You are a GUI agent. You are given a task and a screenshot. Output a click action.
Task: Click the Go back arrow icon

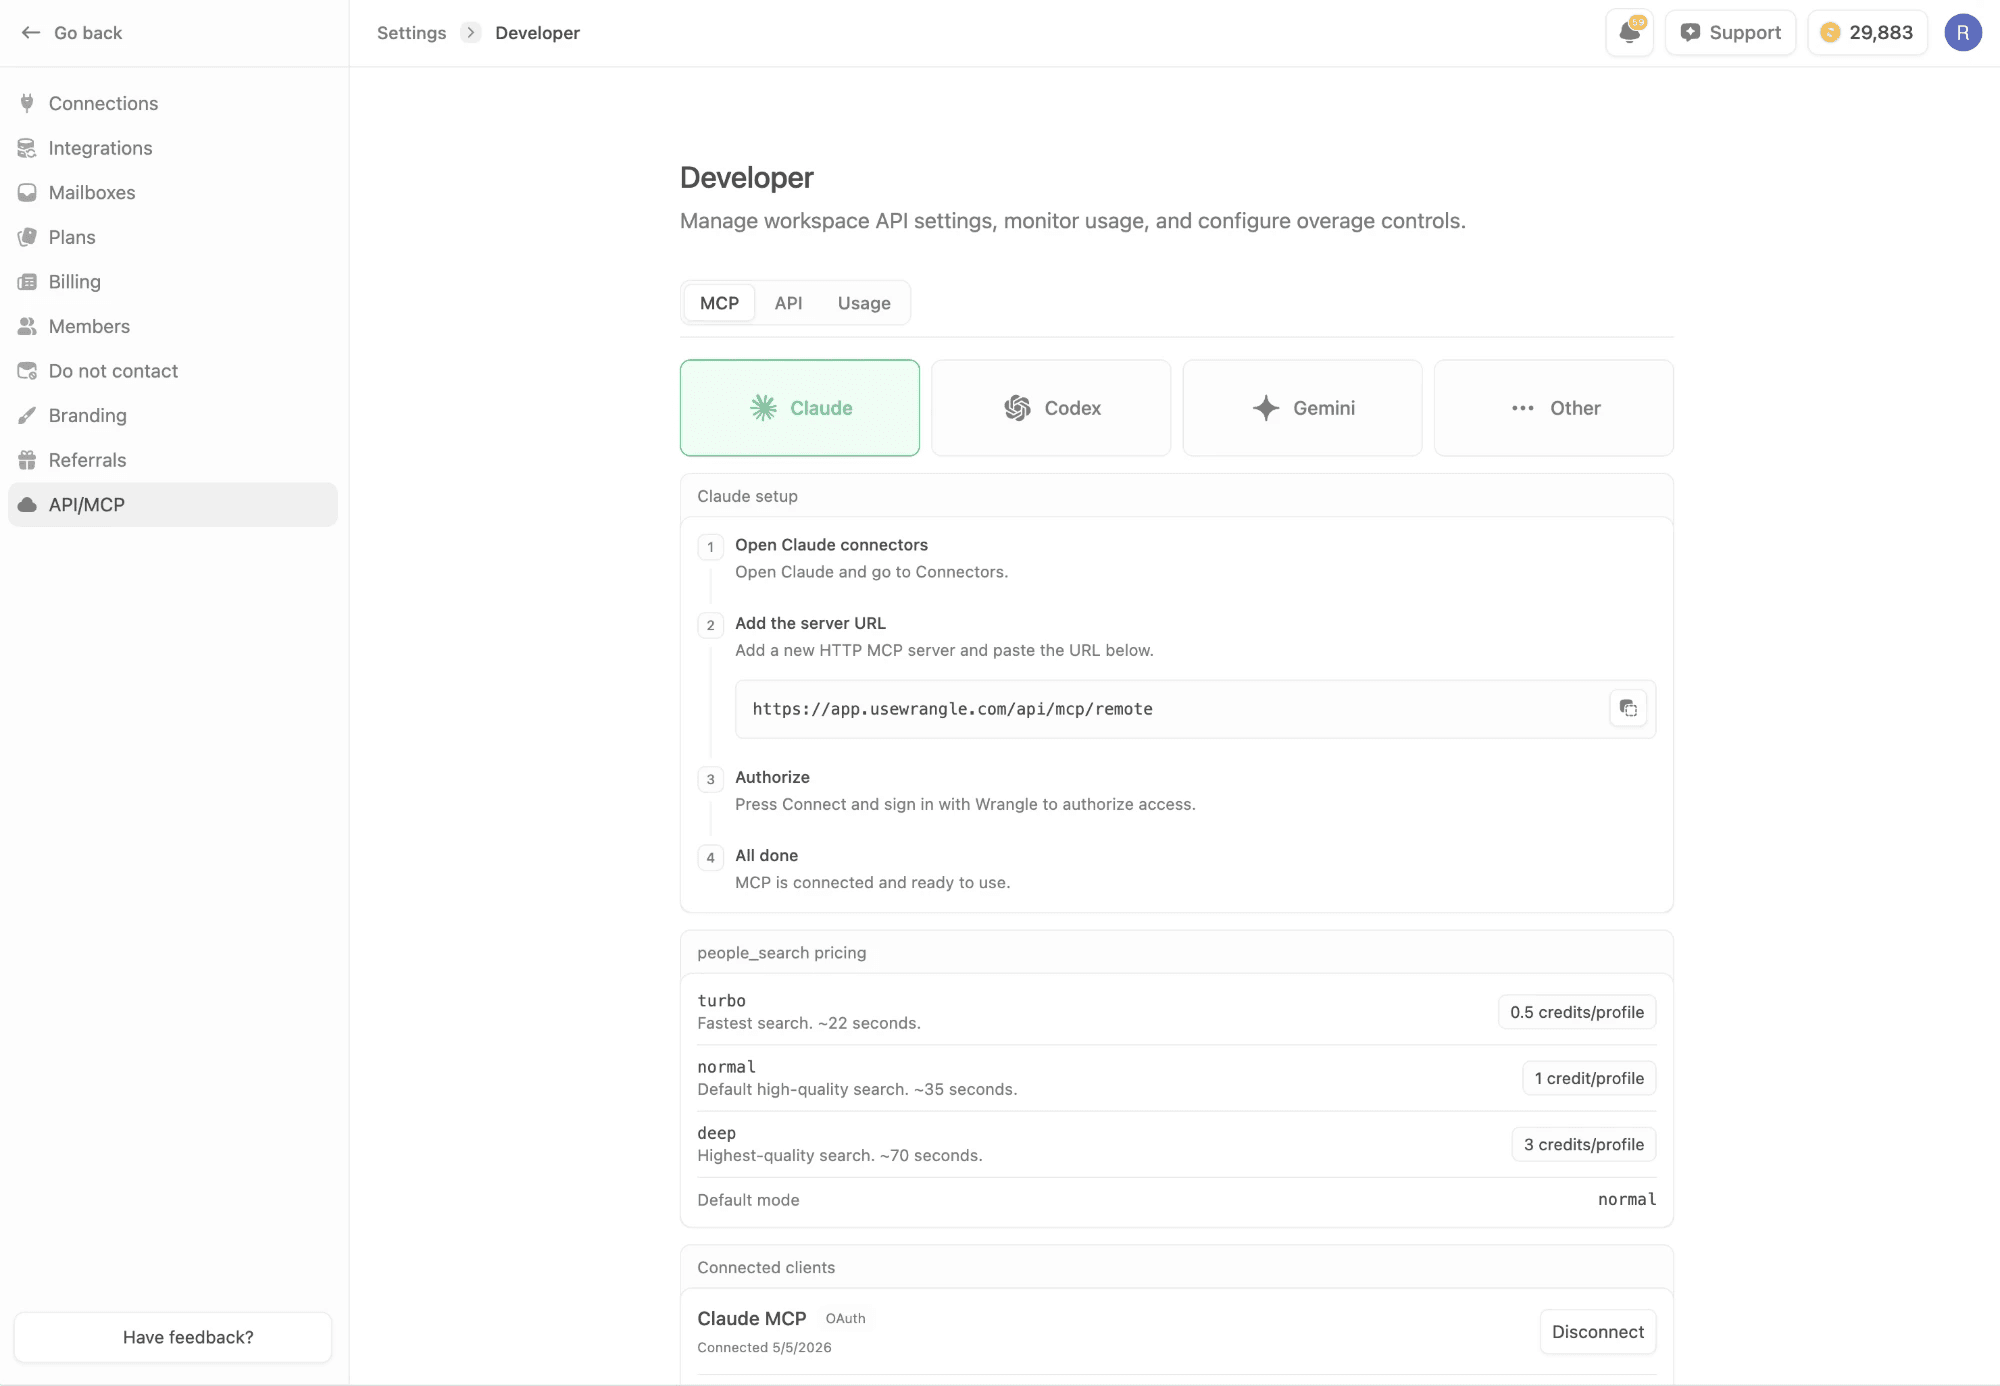click(x=31, y=33)
